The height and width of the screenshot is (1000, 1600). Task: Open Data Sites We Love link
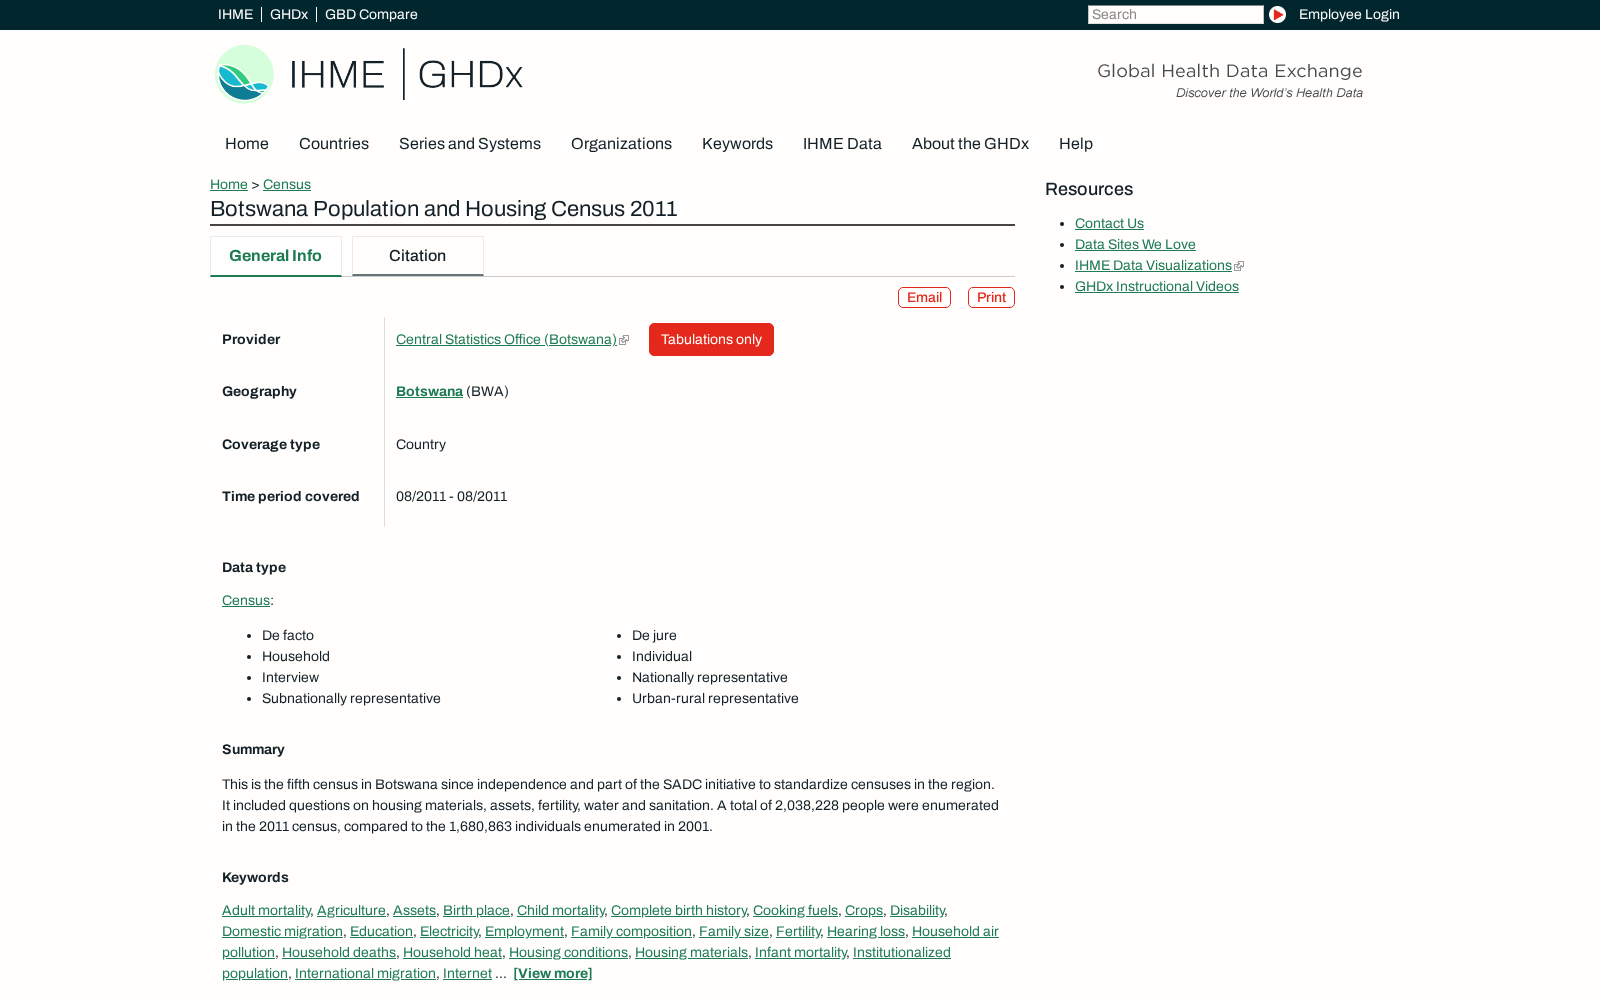(x=1135, y=245)
